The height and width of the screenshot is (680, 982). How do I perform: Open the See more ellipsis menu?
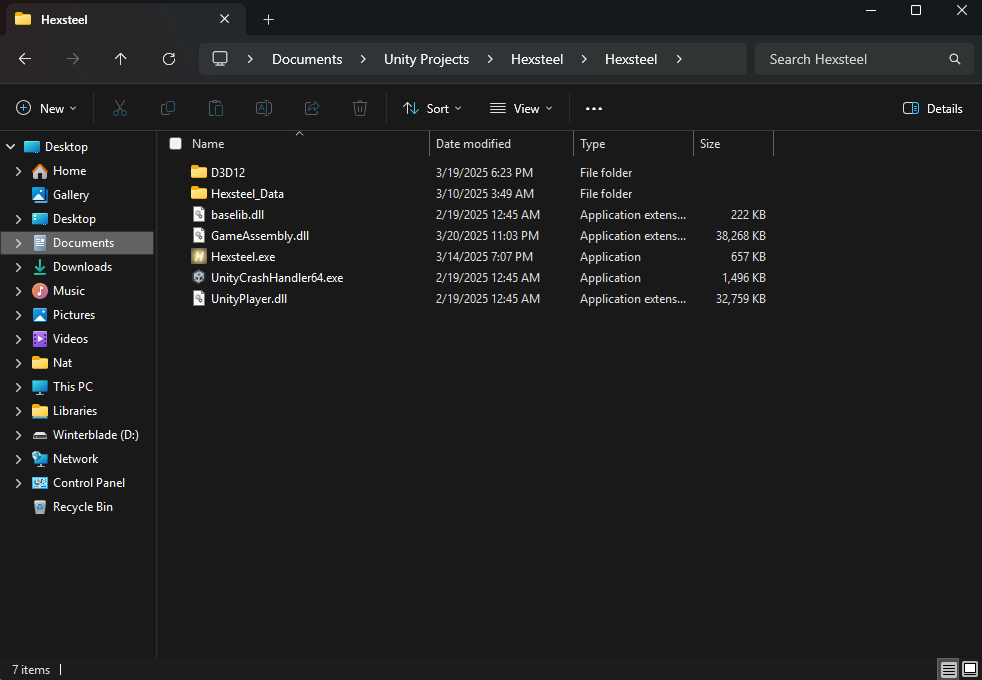tap(594, 108)
